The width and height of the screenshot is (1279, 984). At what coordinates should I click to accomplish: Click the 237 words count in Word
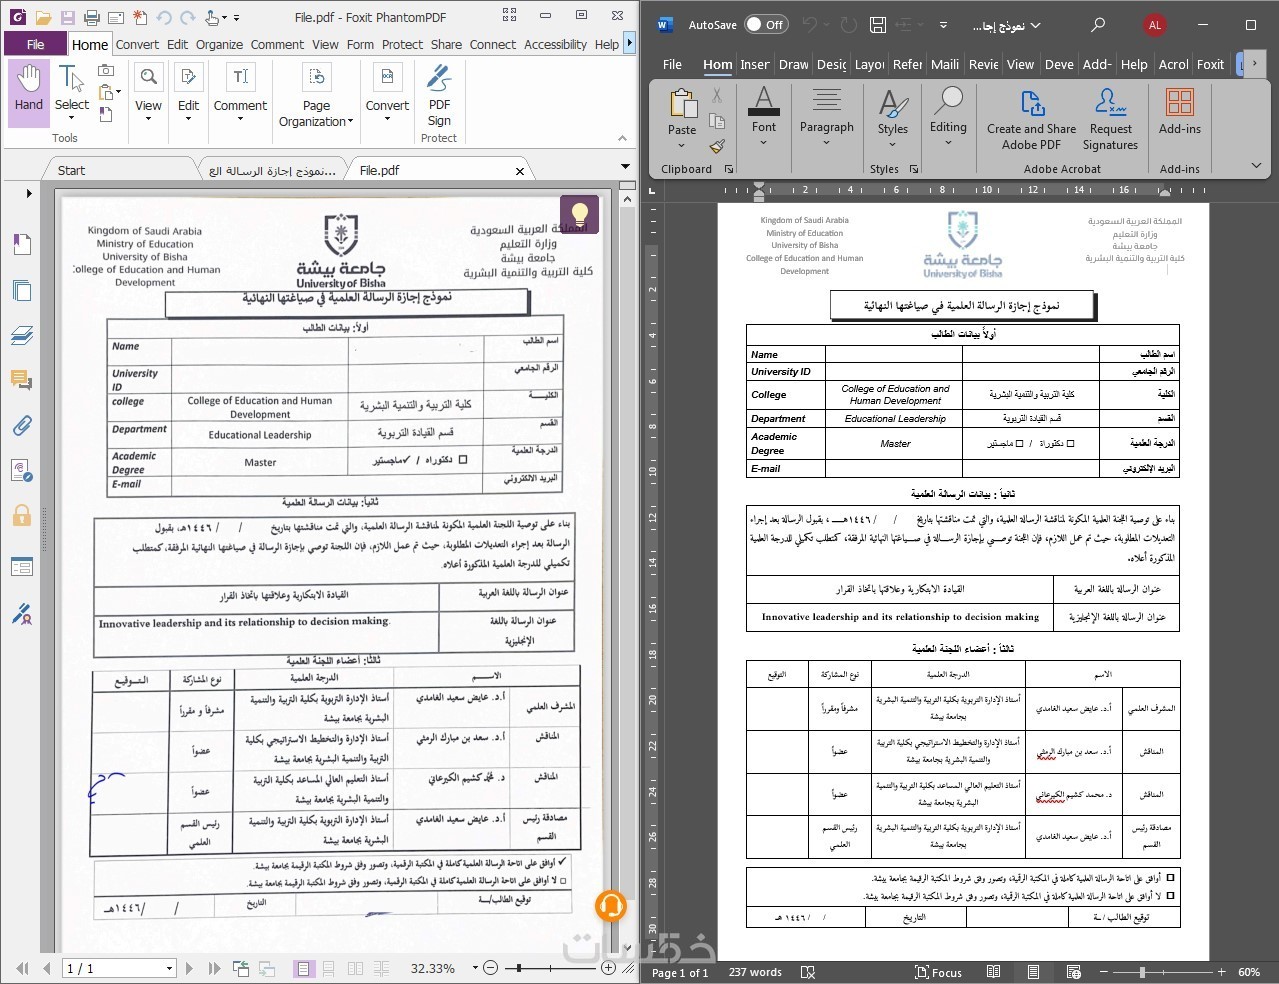click(755, 972)
